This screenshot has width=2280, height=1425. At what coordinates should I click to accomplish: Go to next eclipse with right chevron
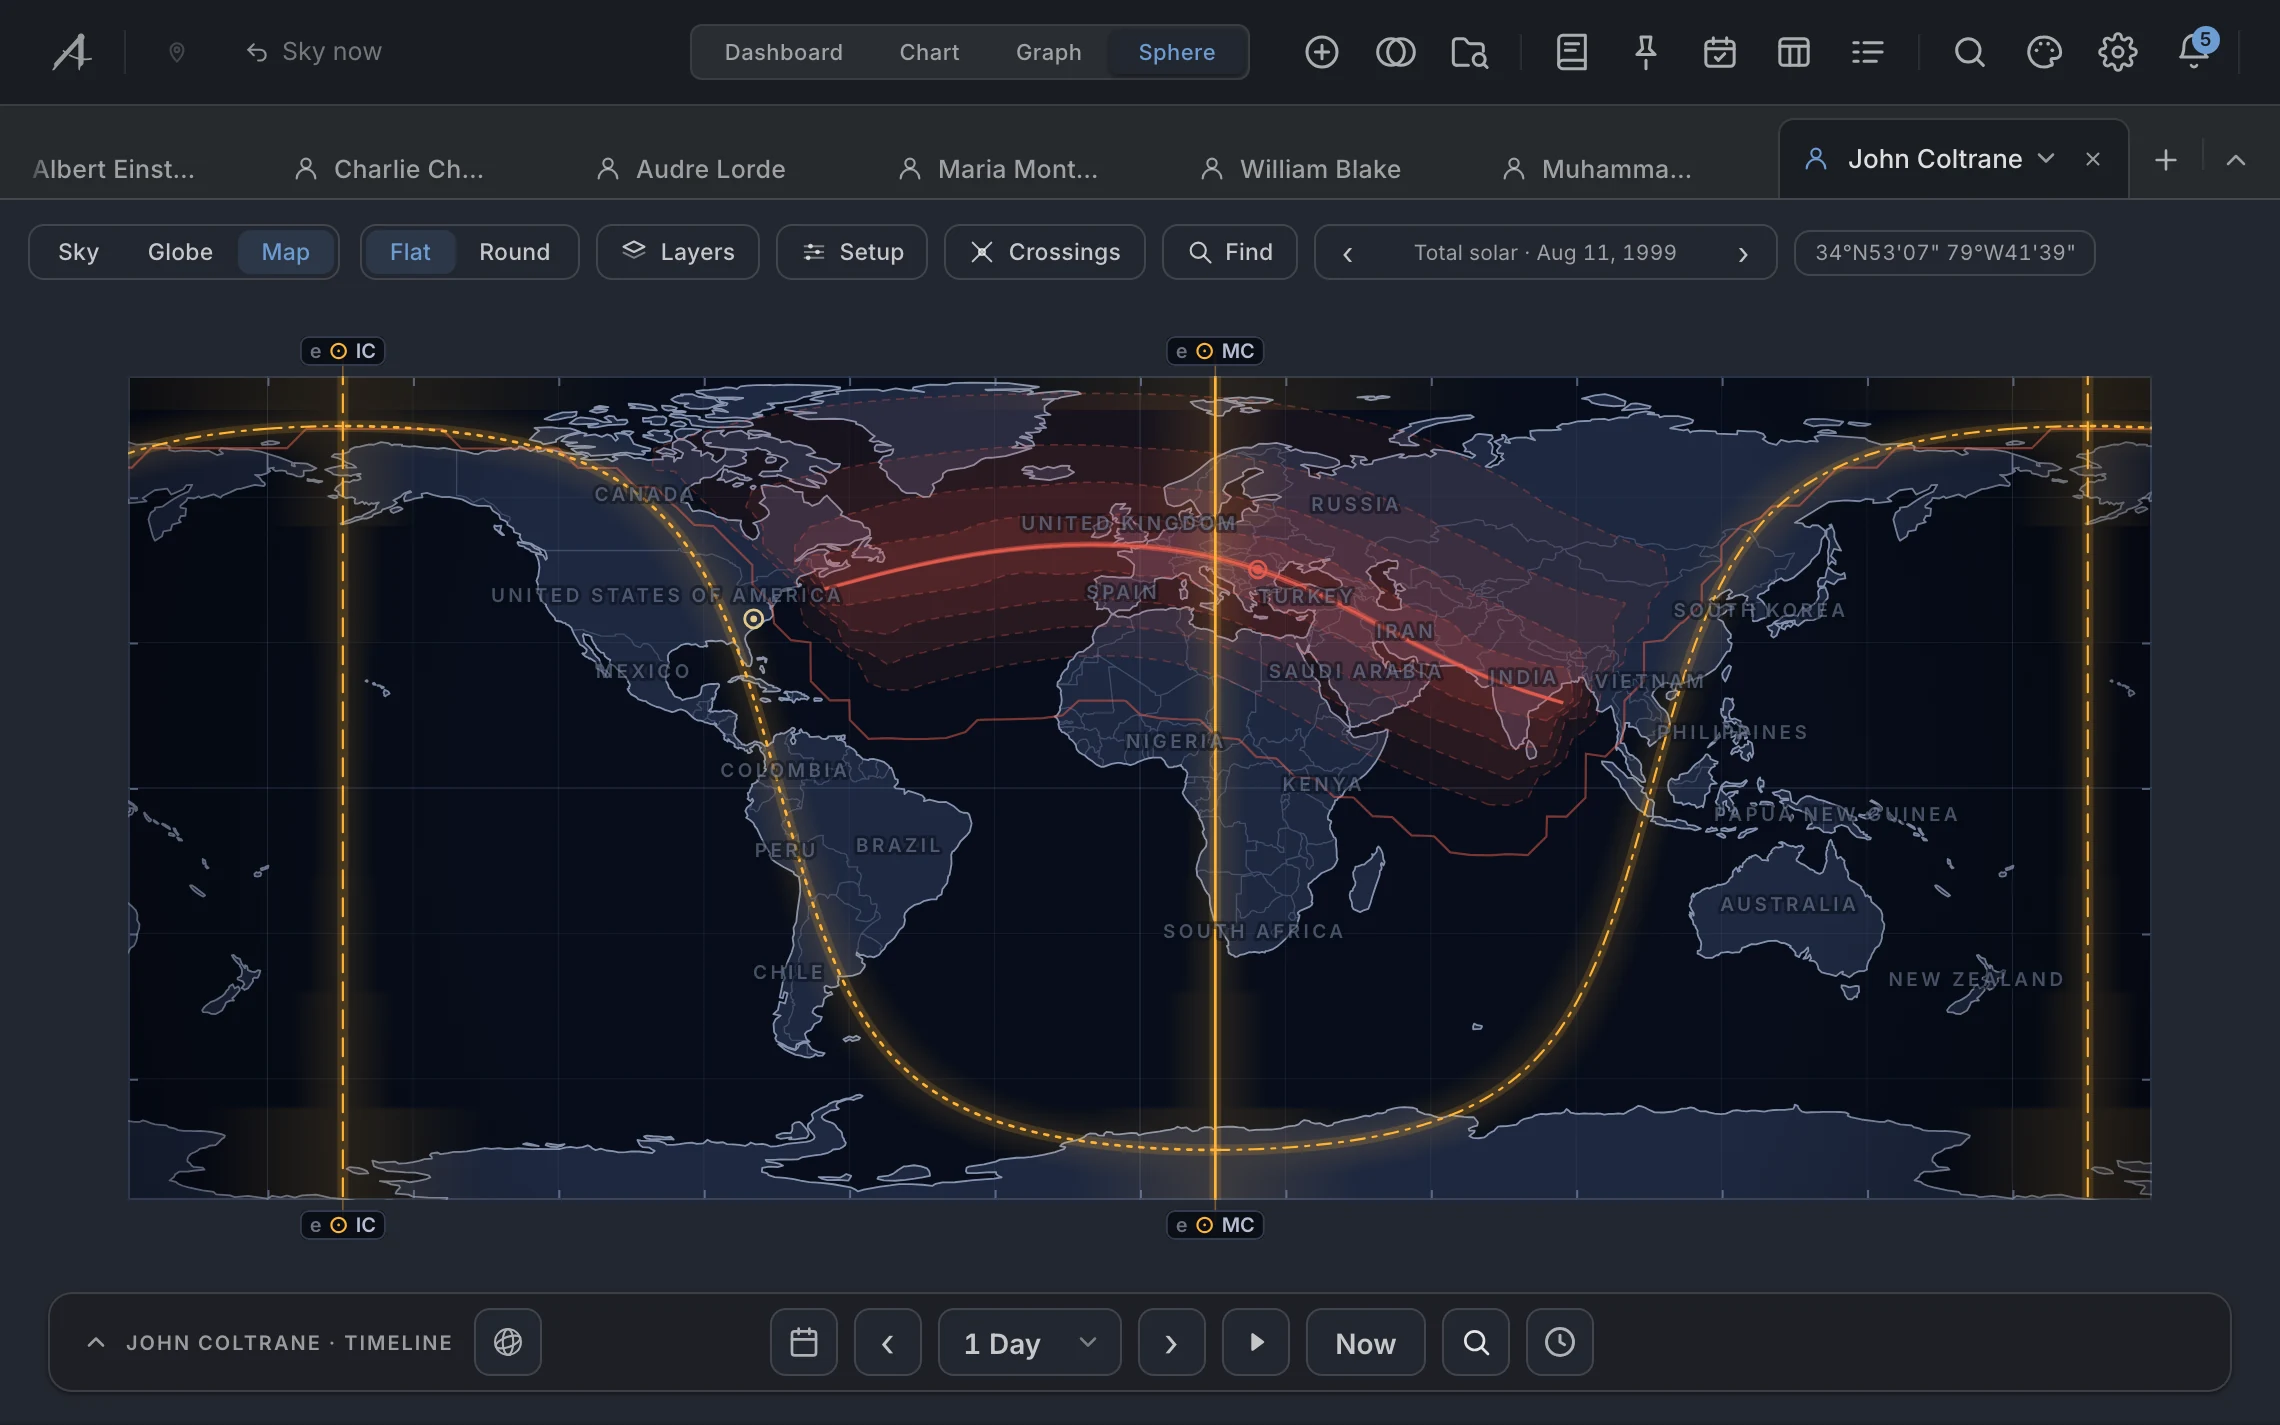coord(1743,254)
